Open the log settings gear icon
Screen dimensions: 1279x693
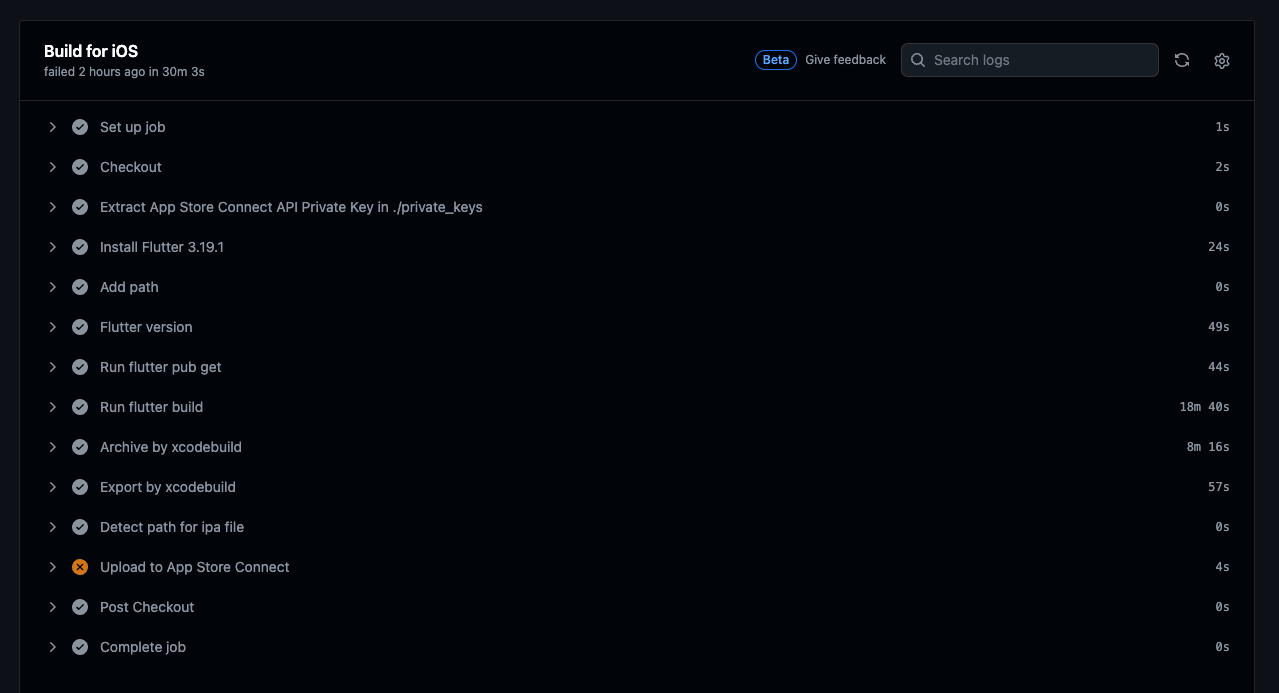point(1222,60)
